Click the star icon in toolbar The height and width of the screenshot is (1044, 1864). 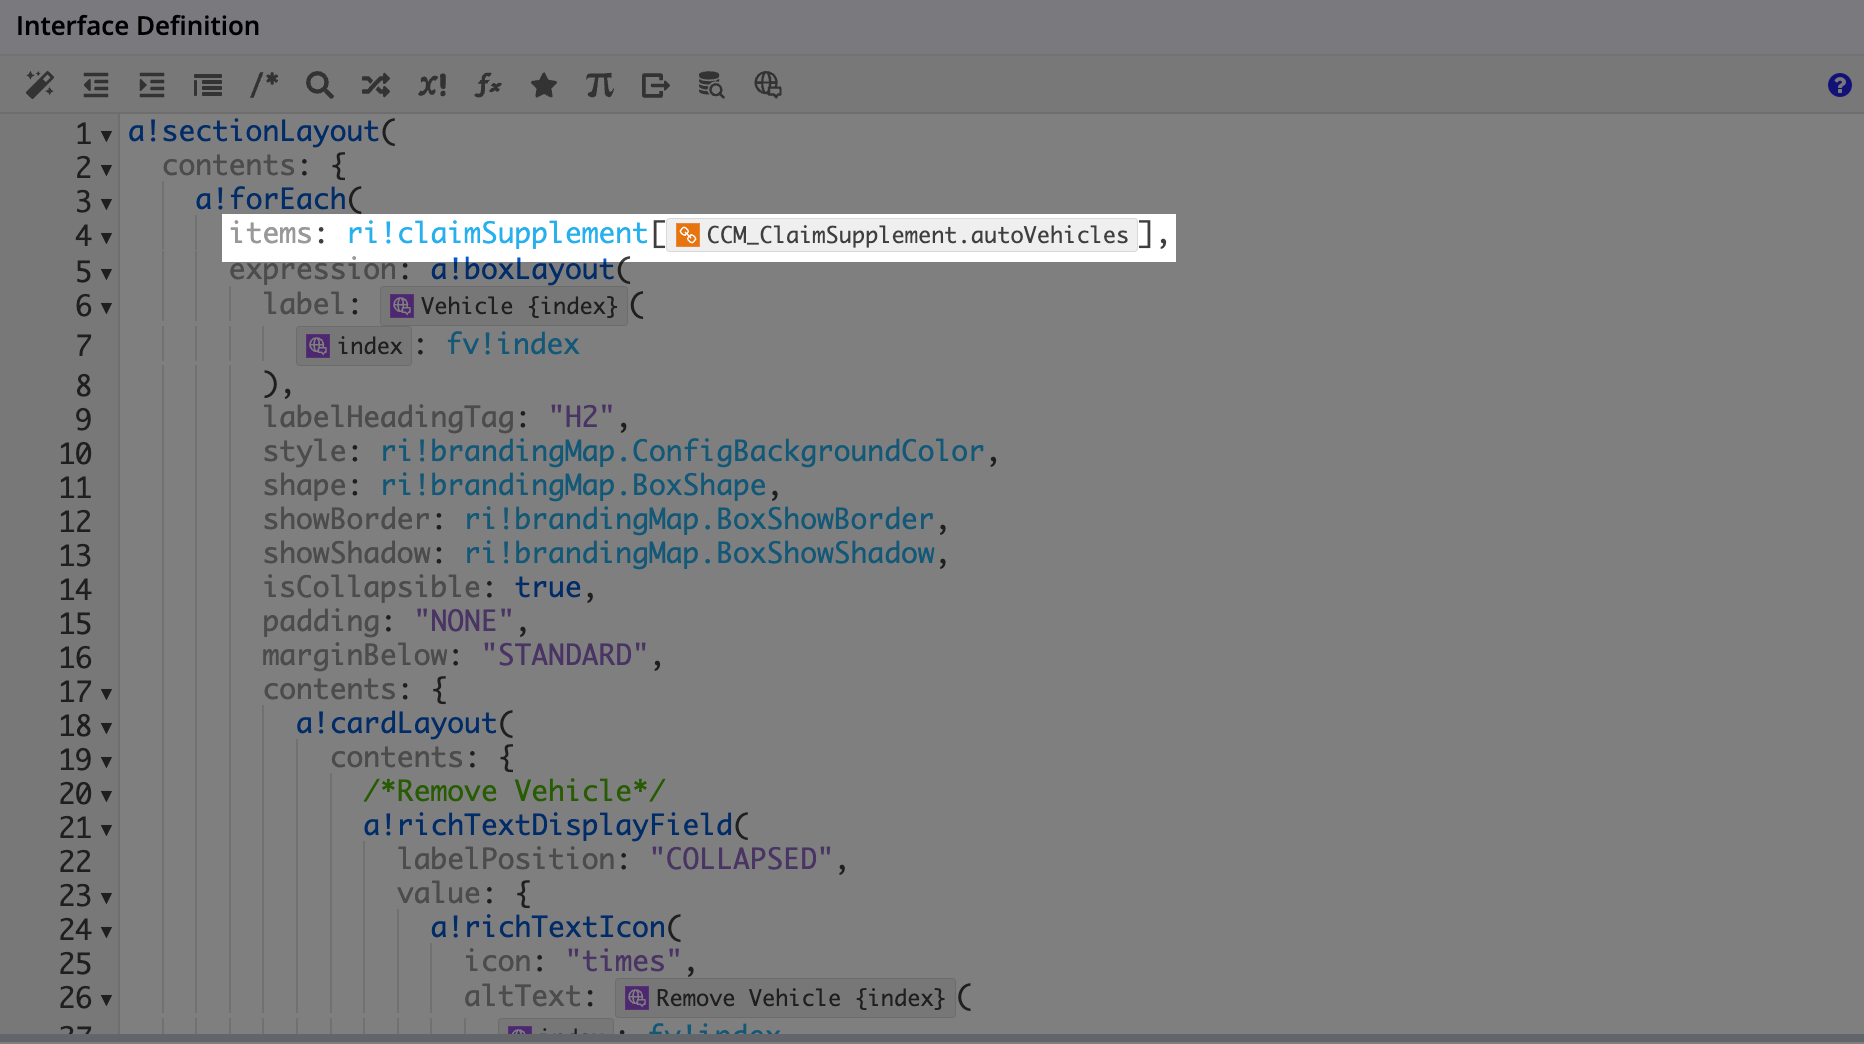coord(544,85)
